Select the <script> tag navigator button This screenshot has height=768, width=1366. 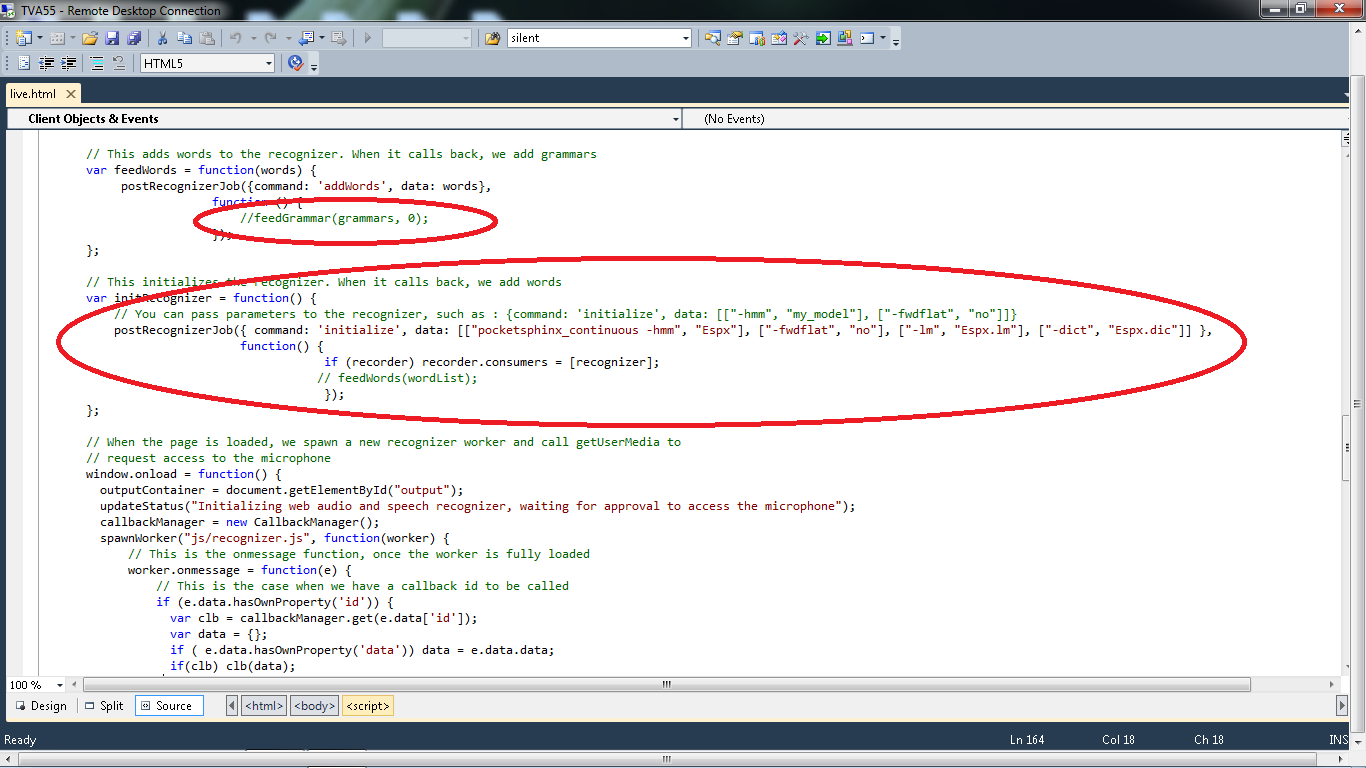click(x=367, y=706)
